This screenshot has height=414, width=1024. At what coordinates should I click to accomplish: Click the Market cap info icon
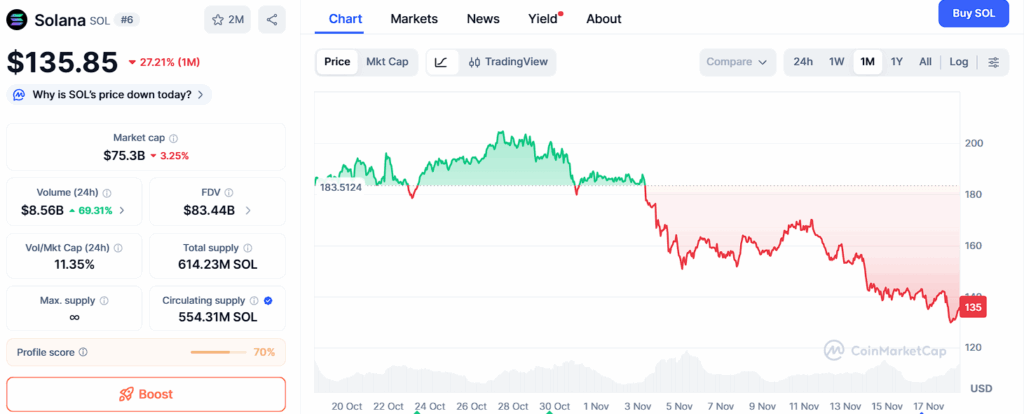tap(174, 138)
